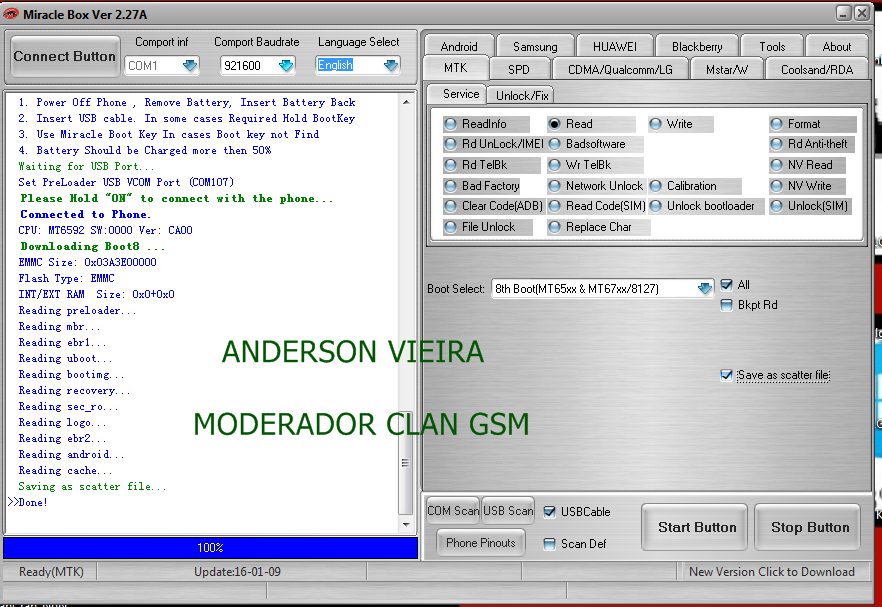882x607 pixels.
Task: Choose the Format radio option
Action: point(813,124)
